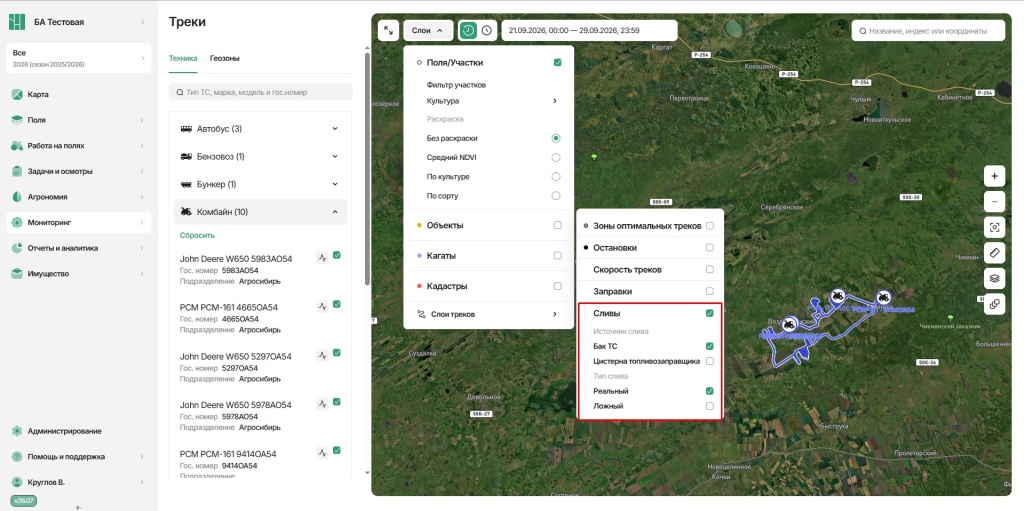Viewport: 1024px width, 511px height.
Task: Enable the Кадастры layer checkbox
Action: point(558,286)
